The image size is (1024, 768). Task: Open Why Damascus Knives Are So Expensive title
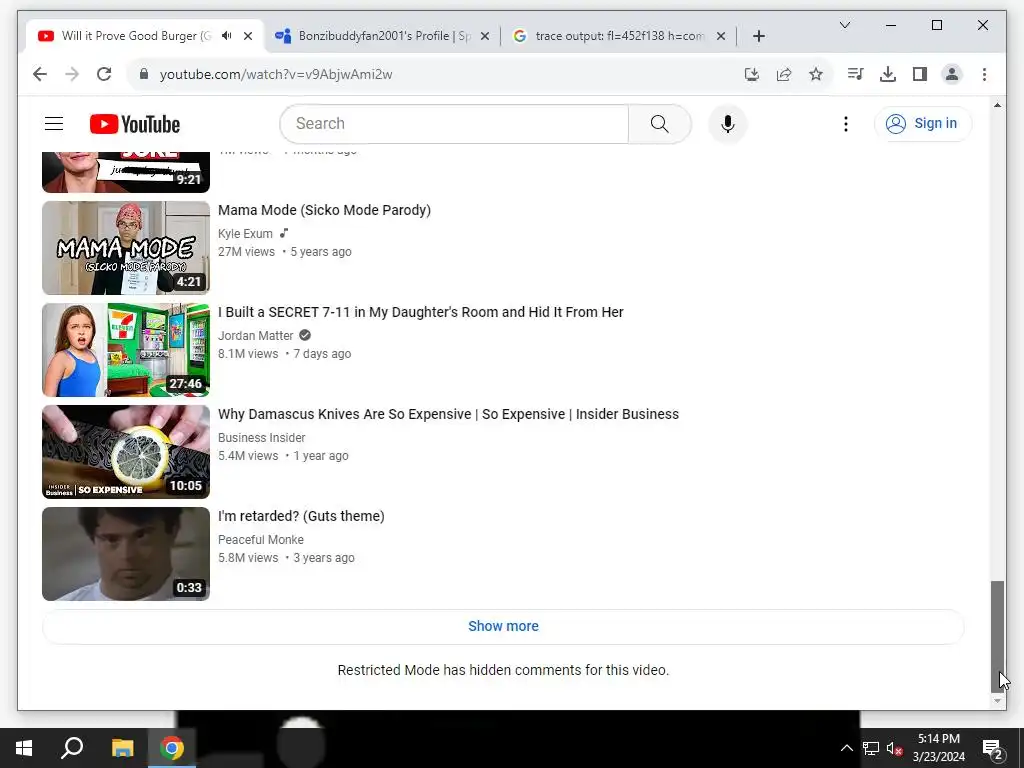[x=449, y=414]
